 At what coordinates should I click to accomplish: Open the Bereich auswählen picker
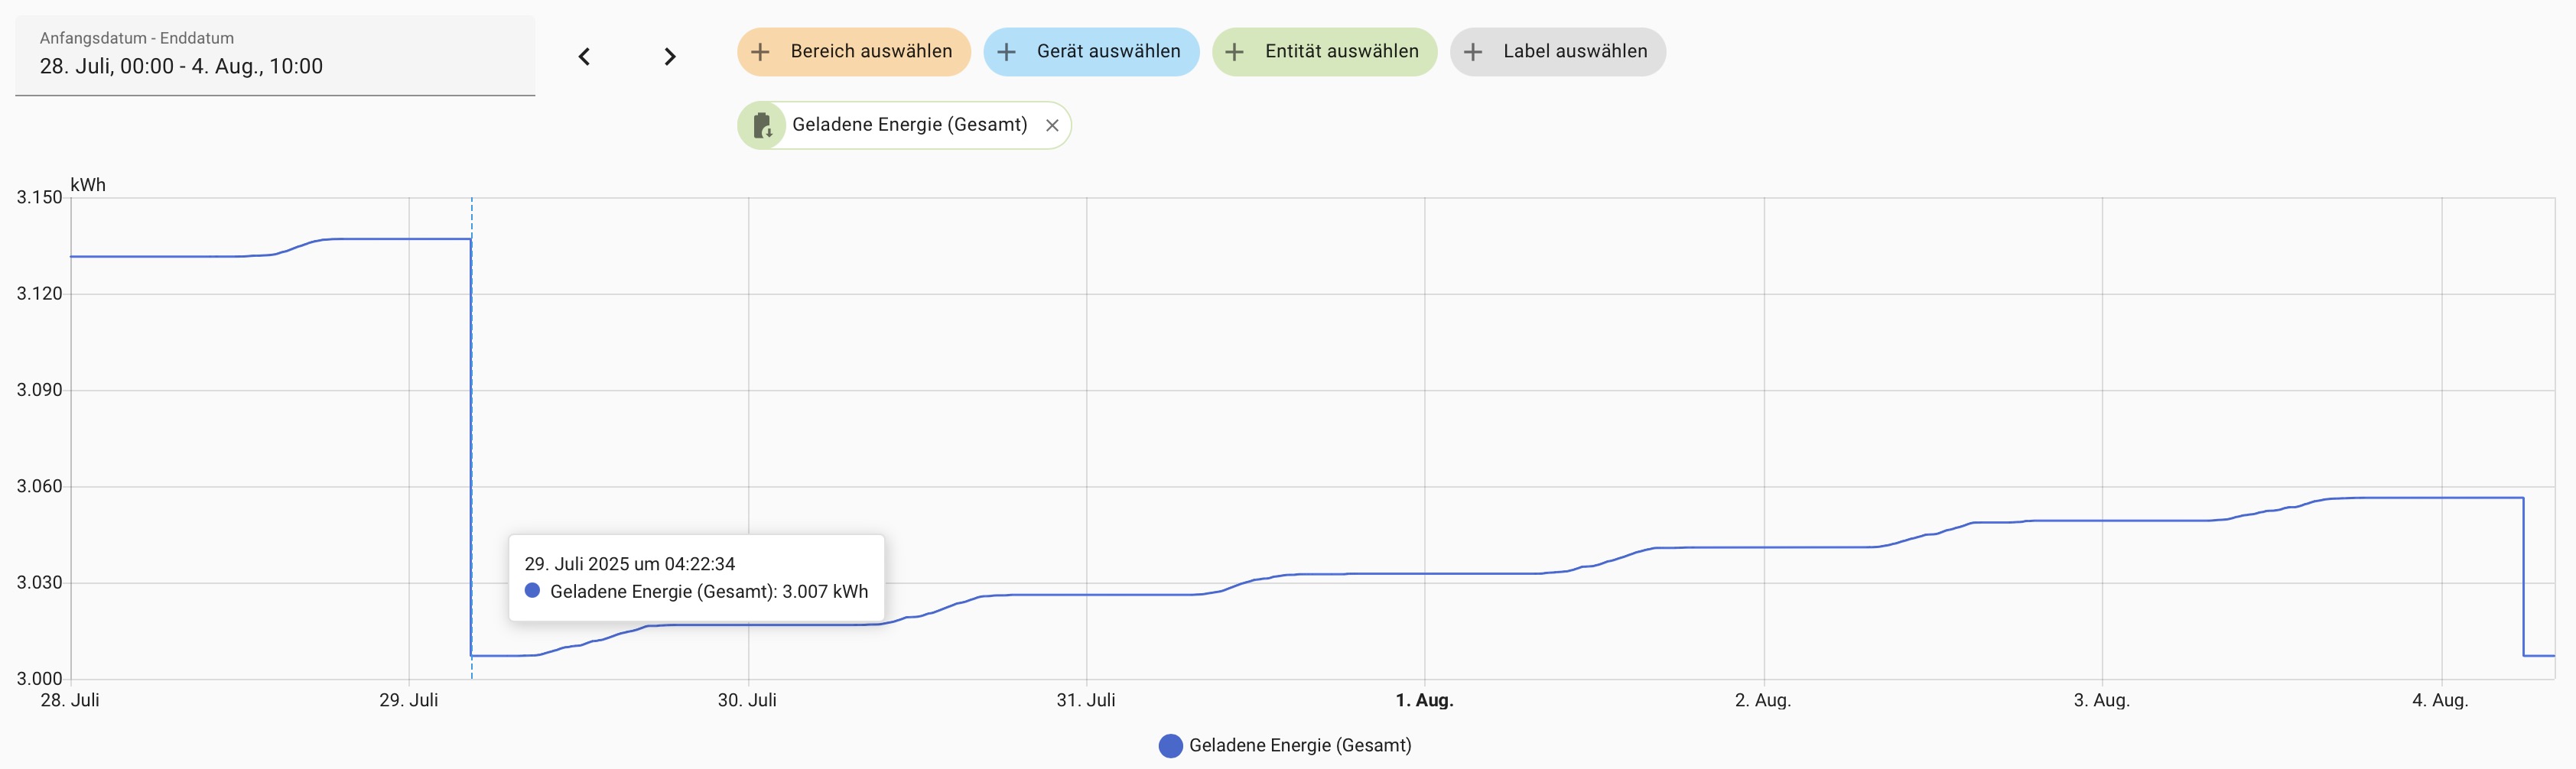tap(871, 52)
